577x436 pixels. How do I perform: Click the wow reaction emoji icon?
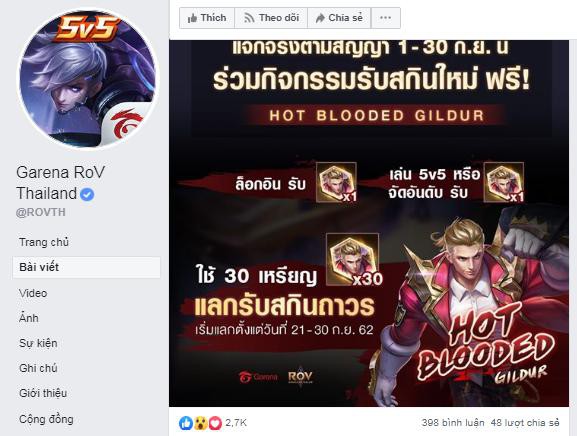[x=201, y=423]
